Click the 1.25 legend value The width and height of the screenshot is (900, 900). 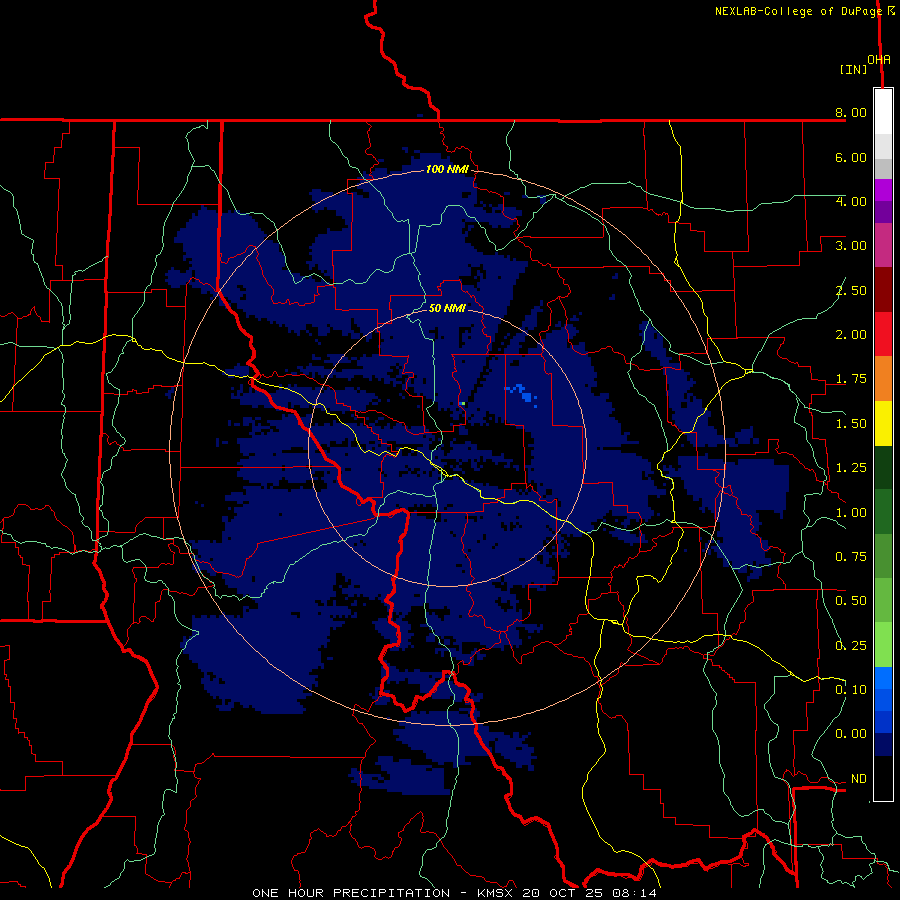[x=851, y=468]
